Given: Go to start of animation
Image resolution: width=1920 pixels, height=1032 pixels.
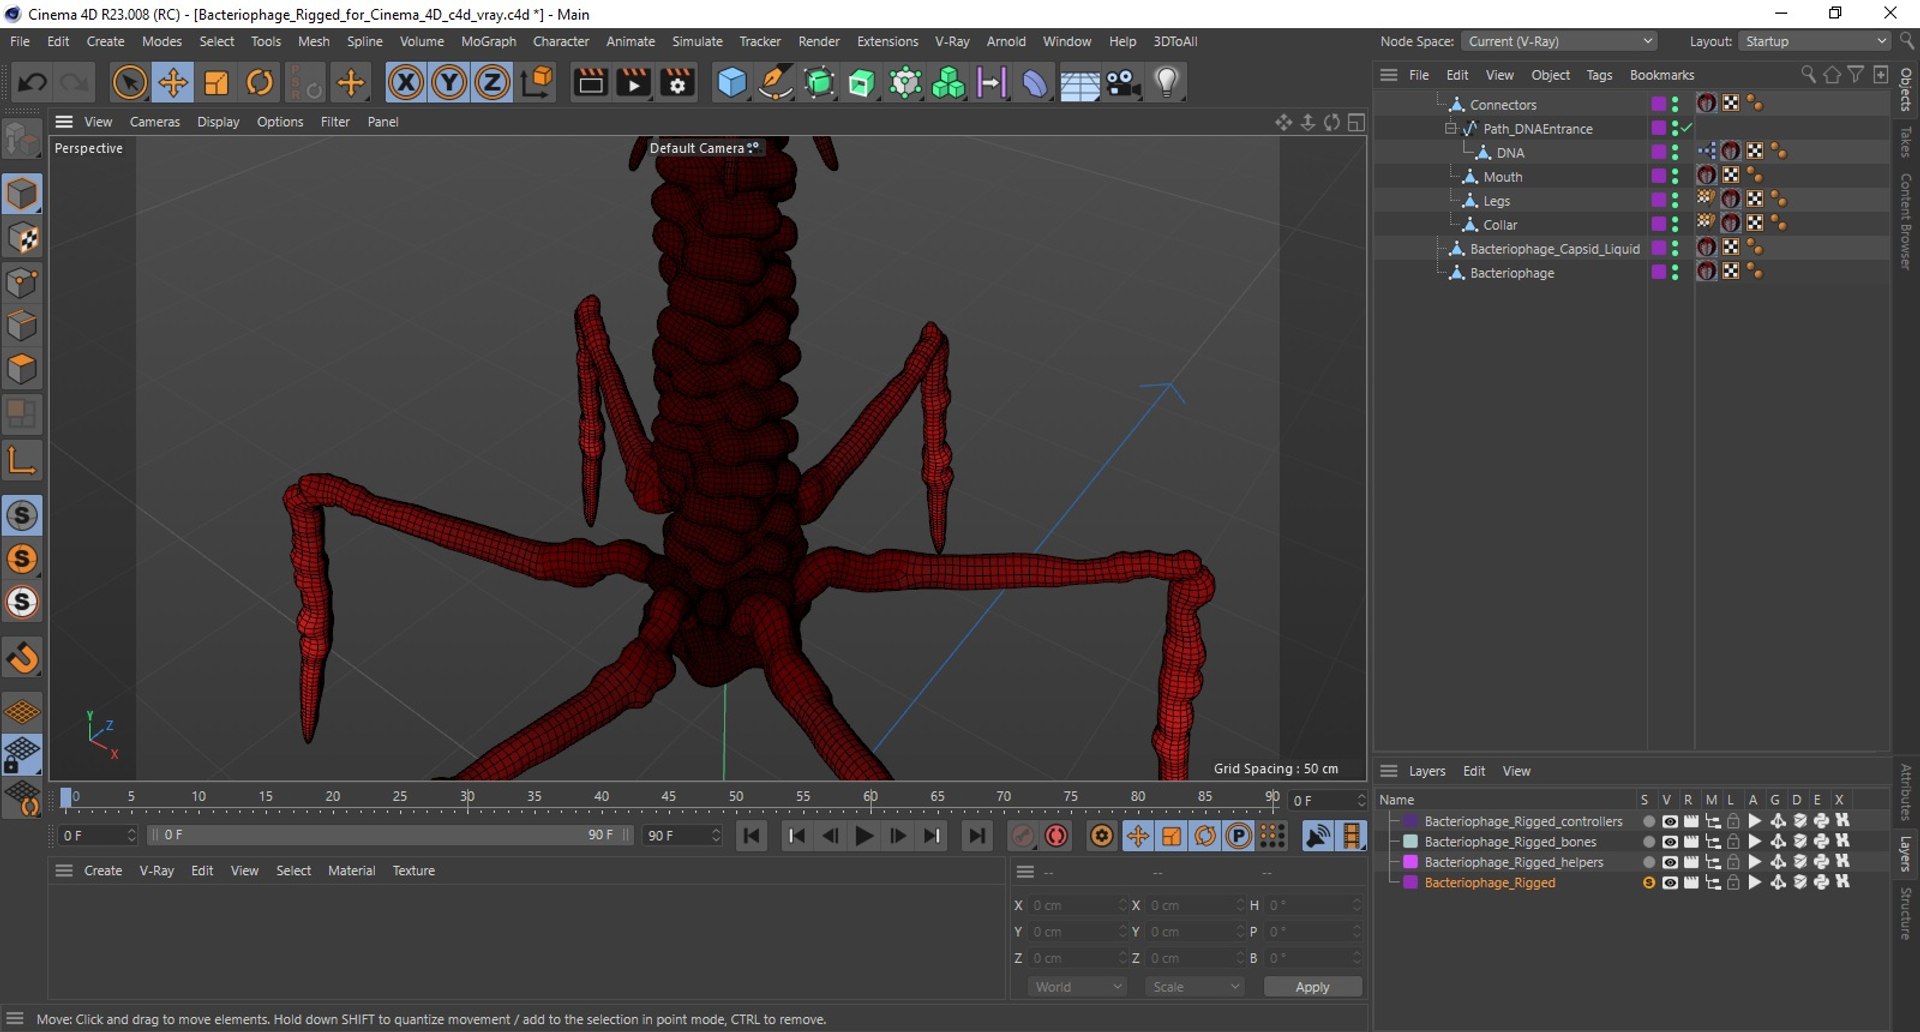Looking at the screenshot, I should (751, 836).
